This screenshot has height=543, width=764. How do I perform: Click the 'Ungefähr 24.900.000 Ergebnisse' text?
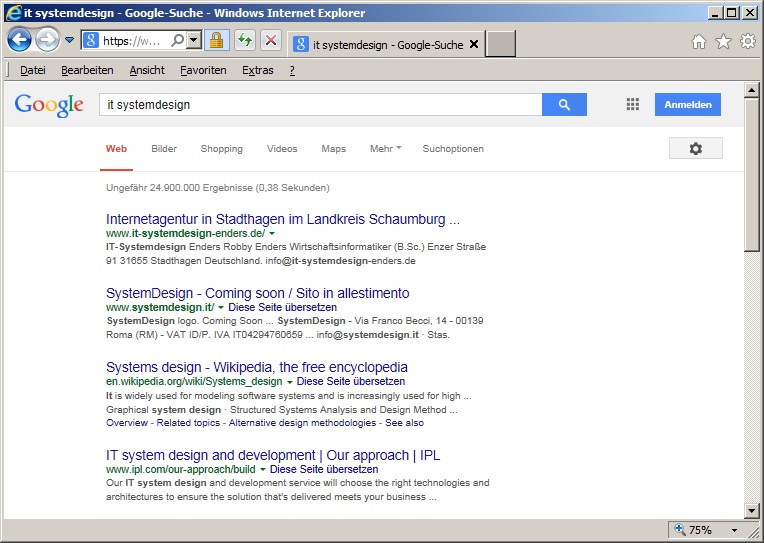click(x=217, y=188)
